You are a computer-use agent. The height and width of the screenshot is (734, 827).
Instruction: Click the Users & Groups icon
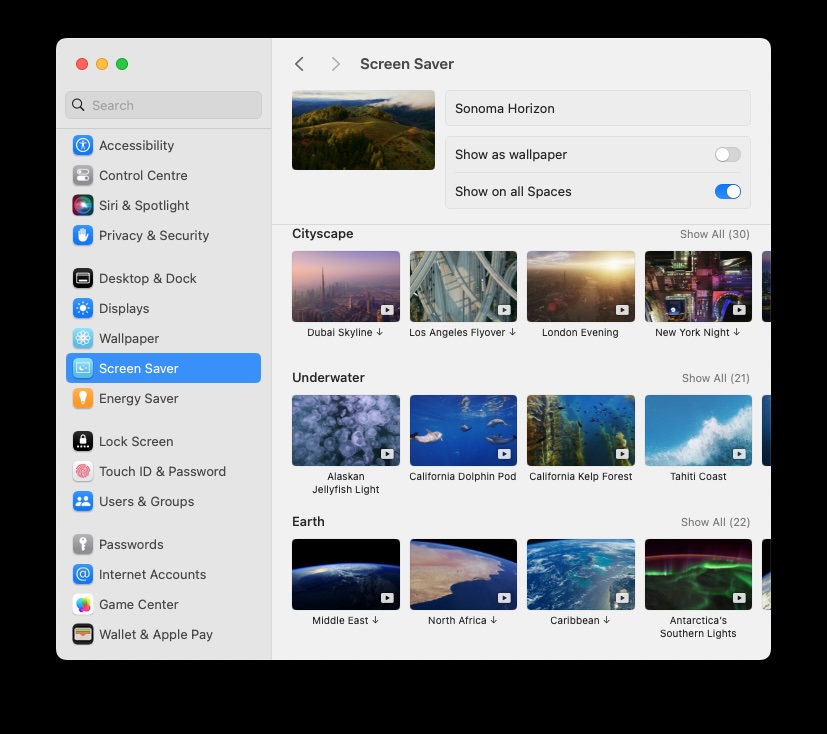tap(83, 501)
